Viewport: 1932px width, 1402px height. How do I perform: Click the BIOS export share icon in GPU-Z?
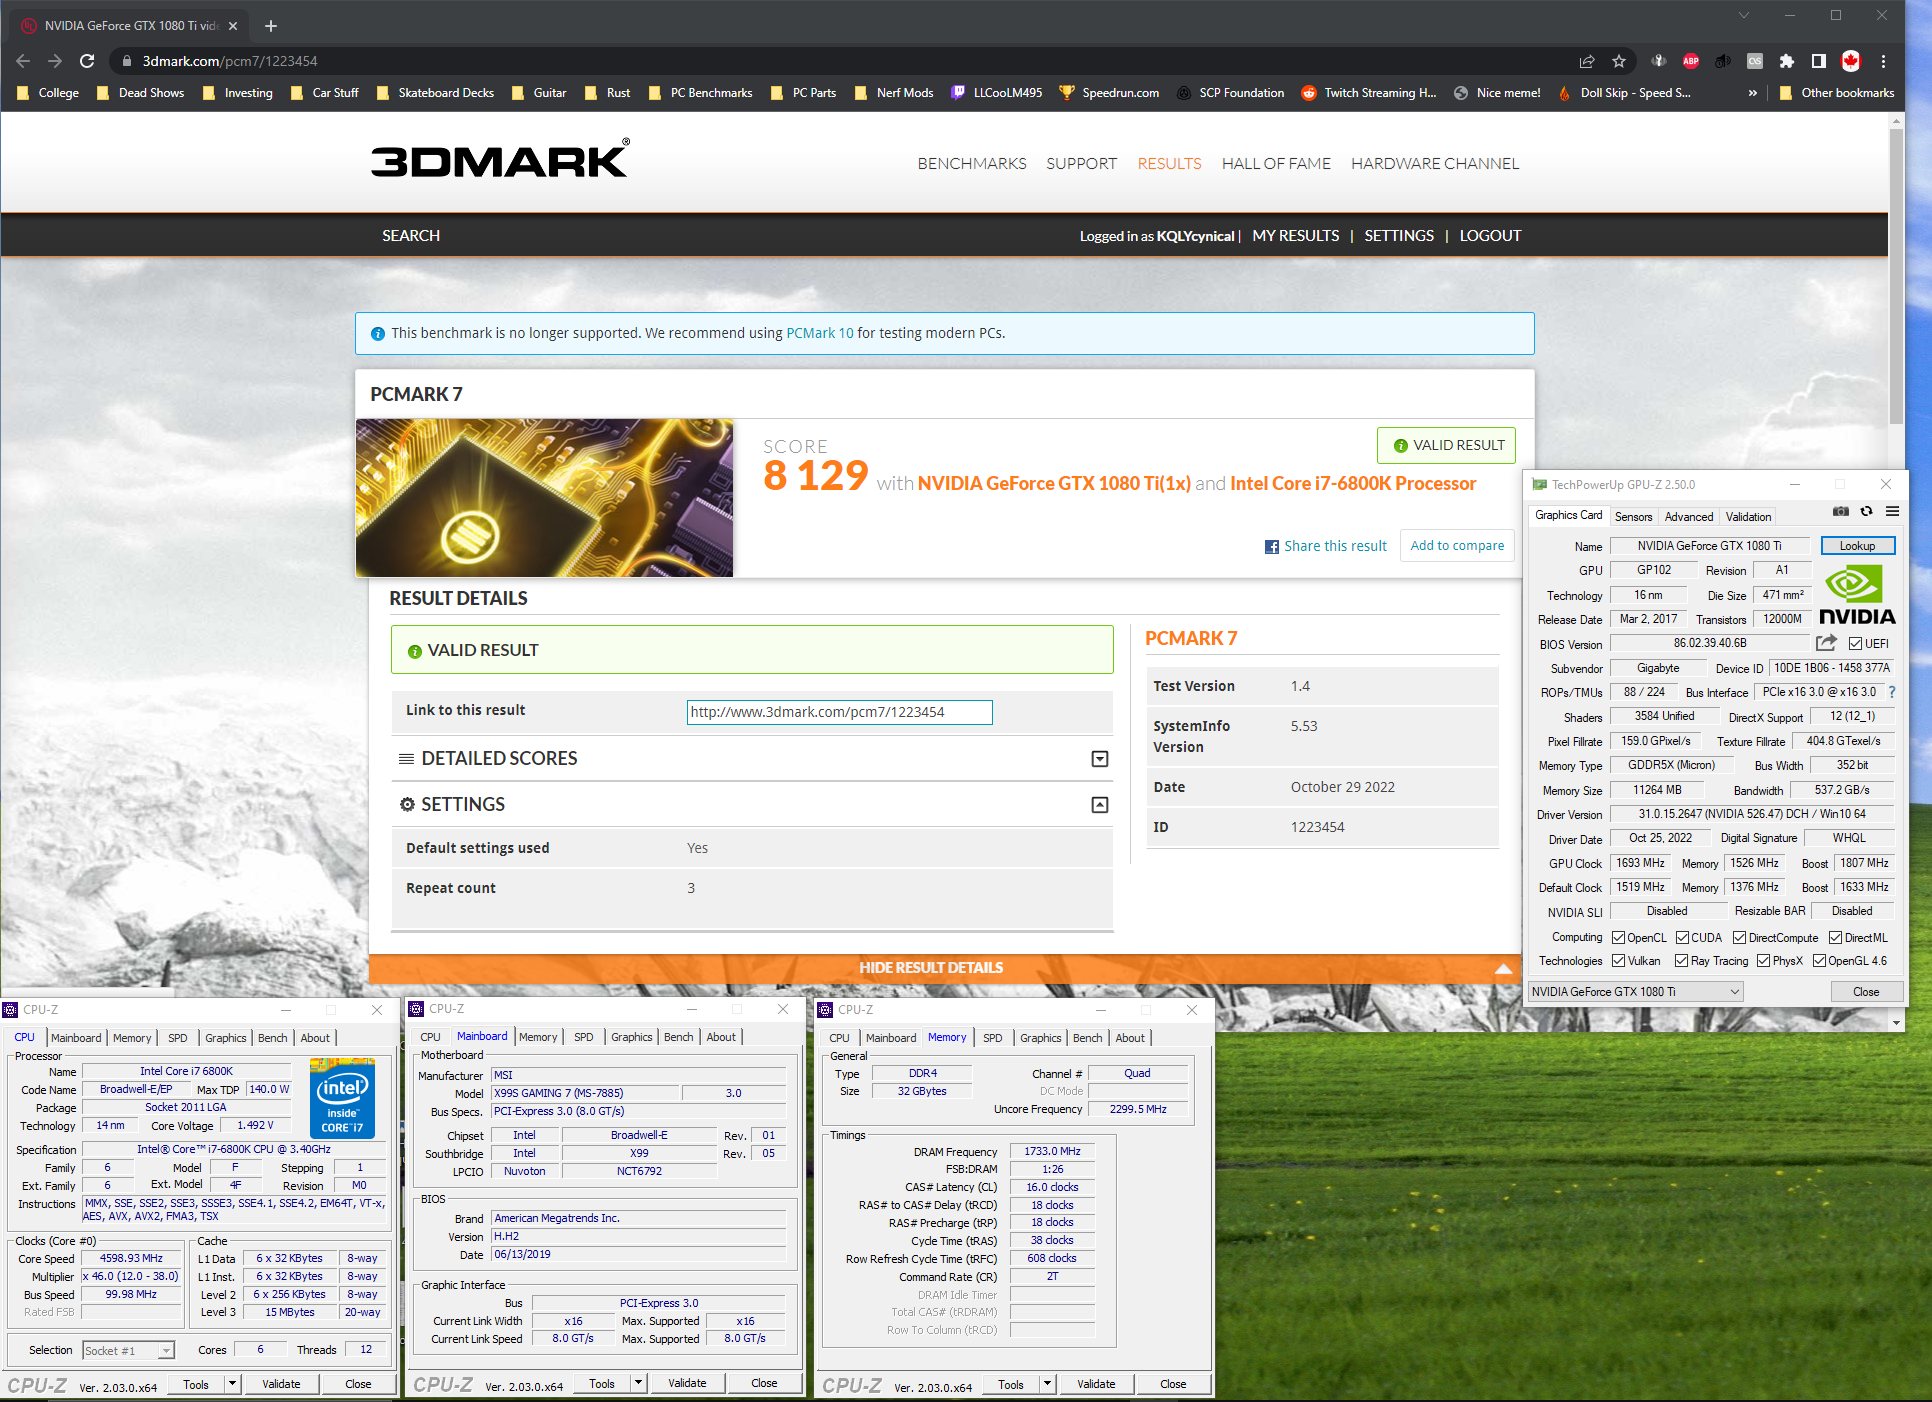click(x=1826, y=643)
